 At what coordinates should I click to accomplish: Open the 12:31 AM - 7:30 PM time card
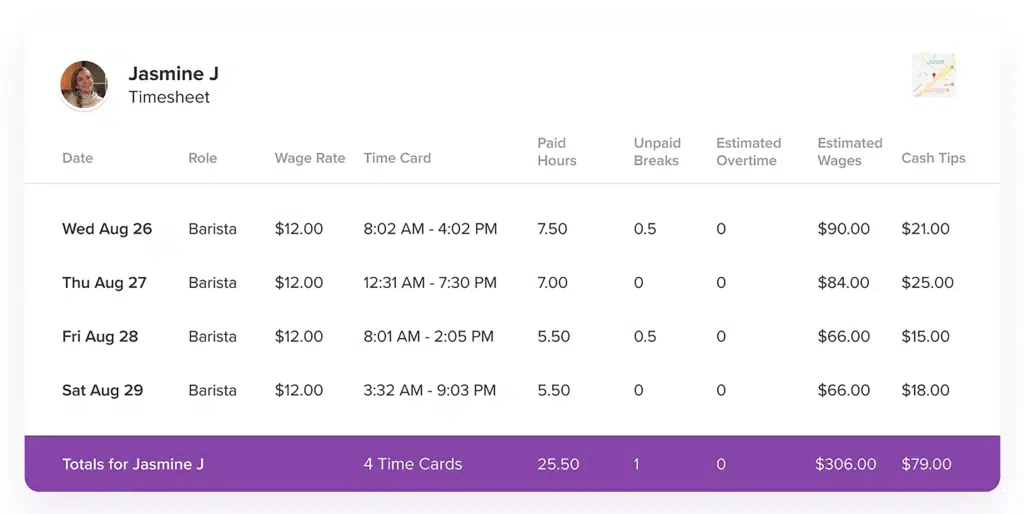(x=430, y=283)
